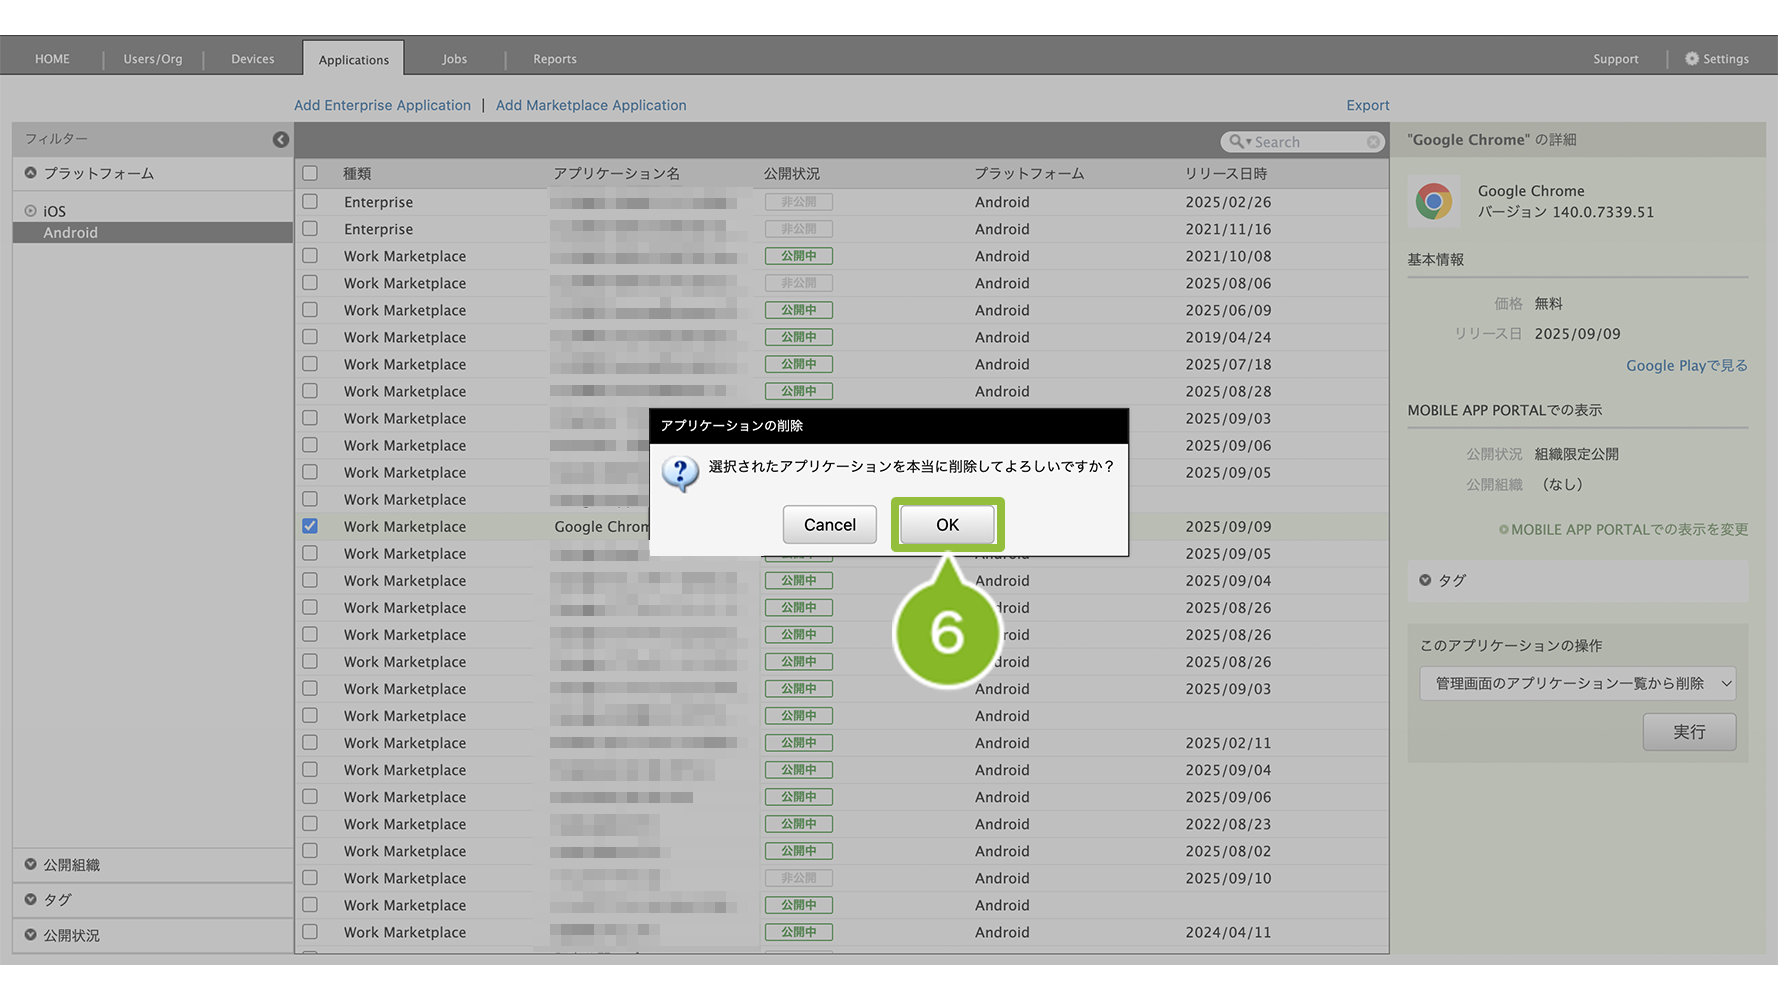1778x1000 pixels.
Task: Clear search field with the X icon
Action: (1373, 142)
